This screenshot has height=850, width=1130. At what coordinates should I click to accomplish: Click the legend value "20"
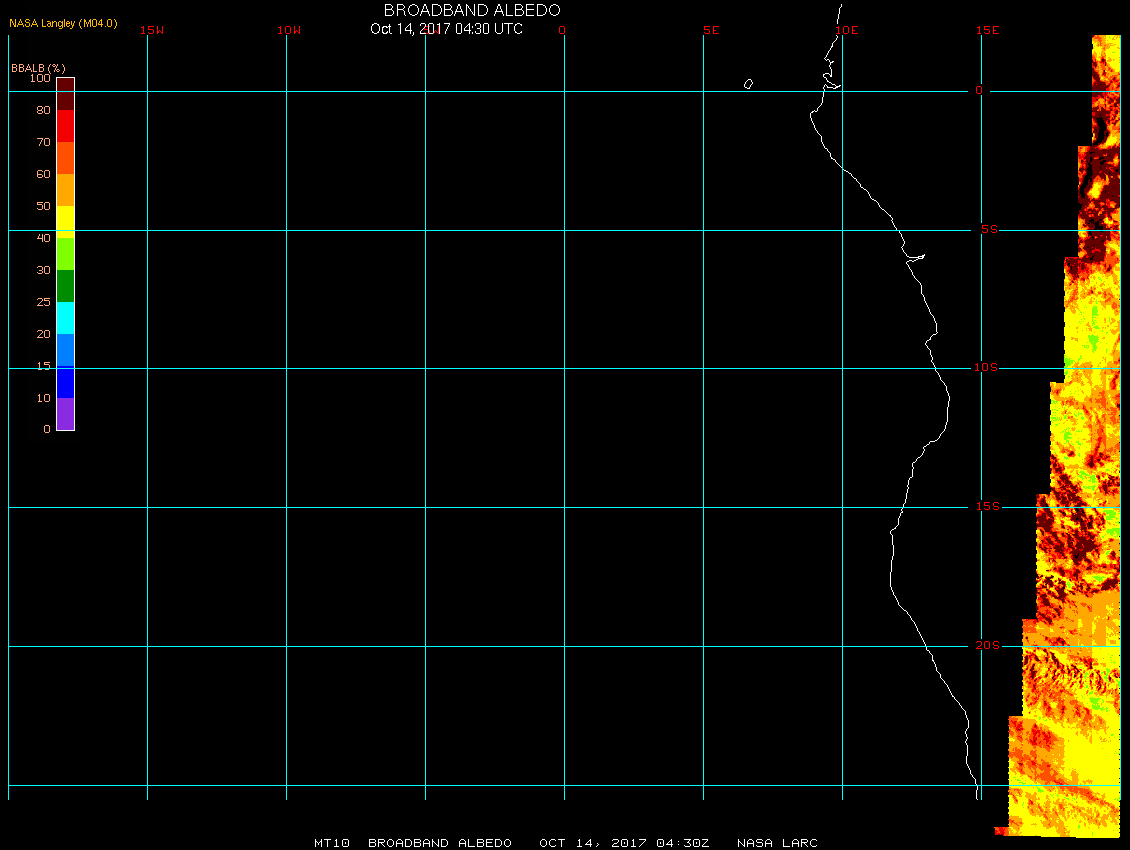[x=44, y=334]
